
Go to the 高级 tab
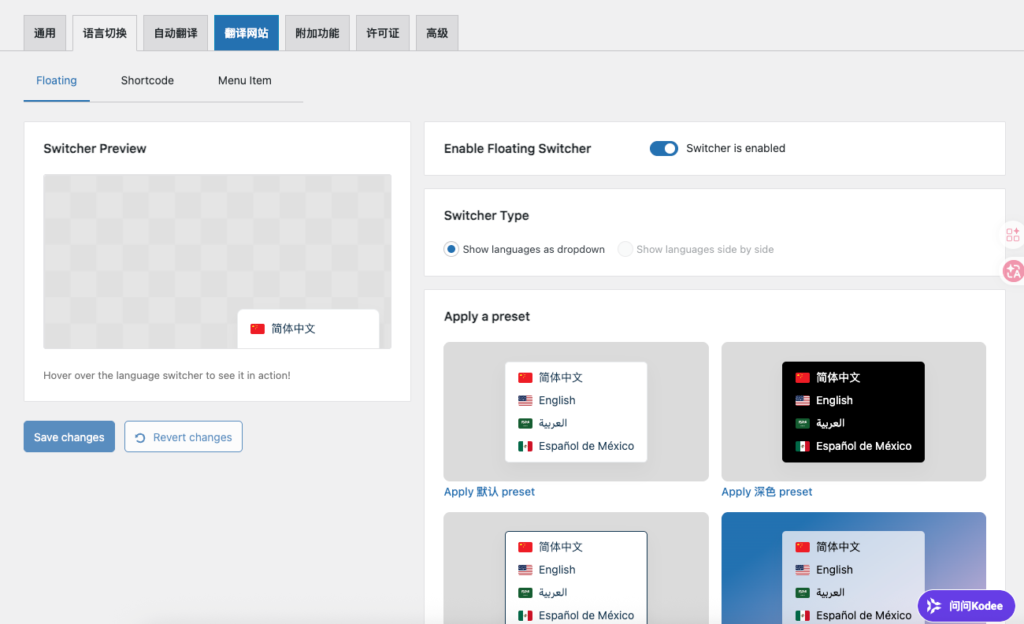(437, 33)
